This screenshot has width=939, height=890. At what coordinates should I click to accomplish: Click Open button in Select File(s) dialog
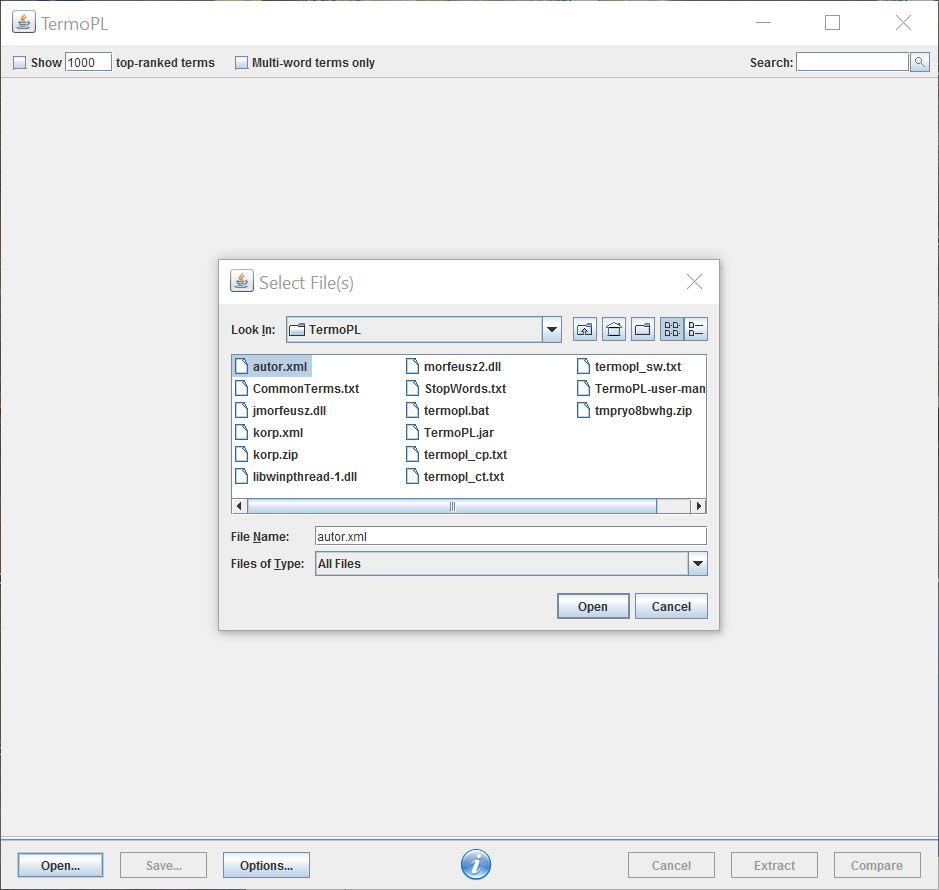point(593,606)
